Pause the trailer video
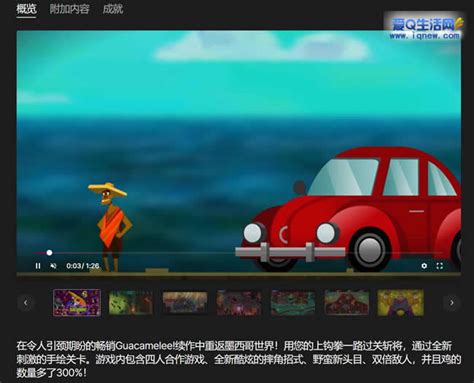The width and height of the screenshot is (474, 383). click(38, 266)
